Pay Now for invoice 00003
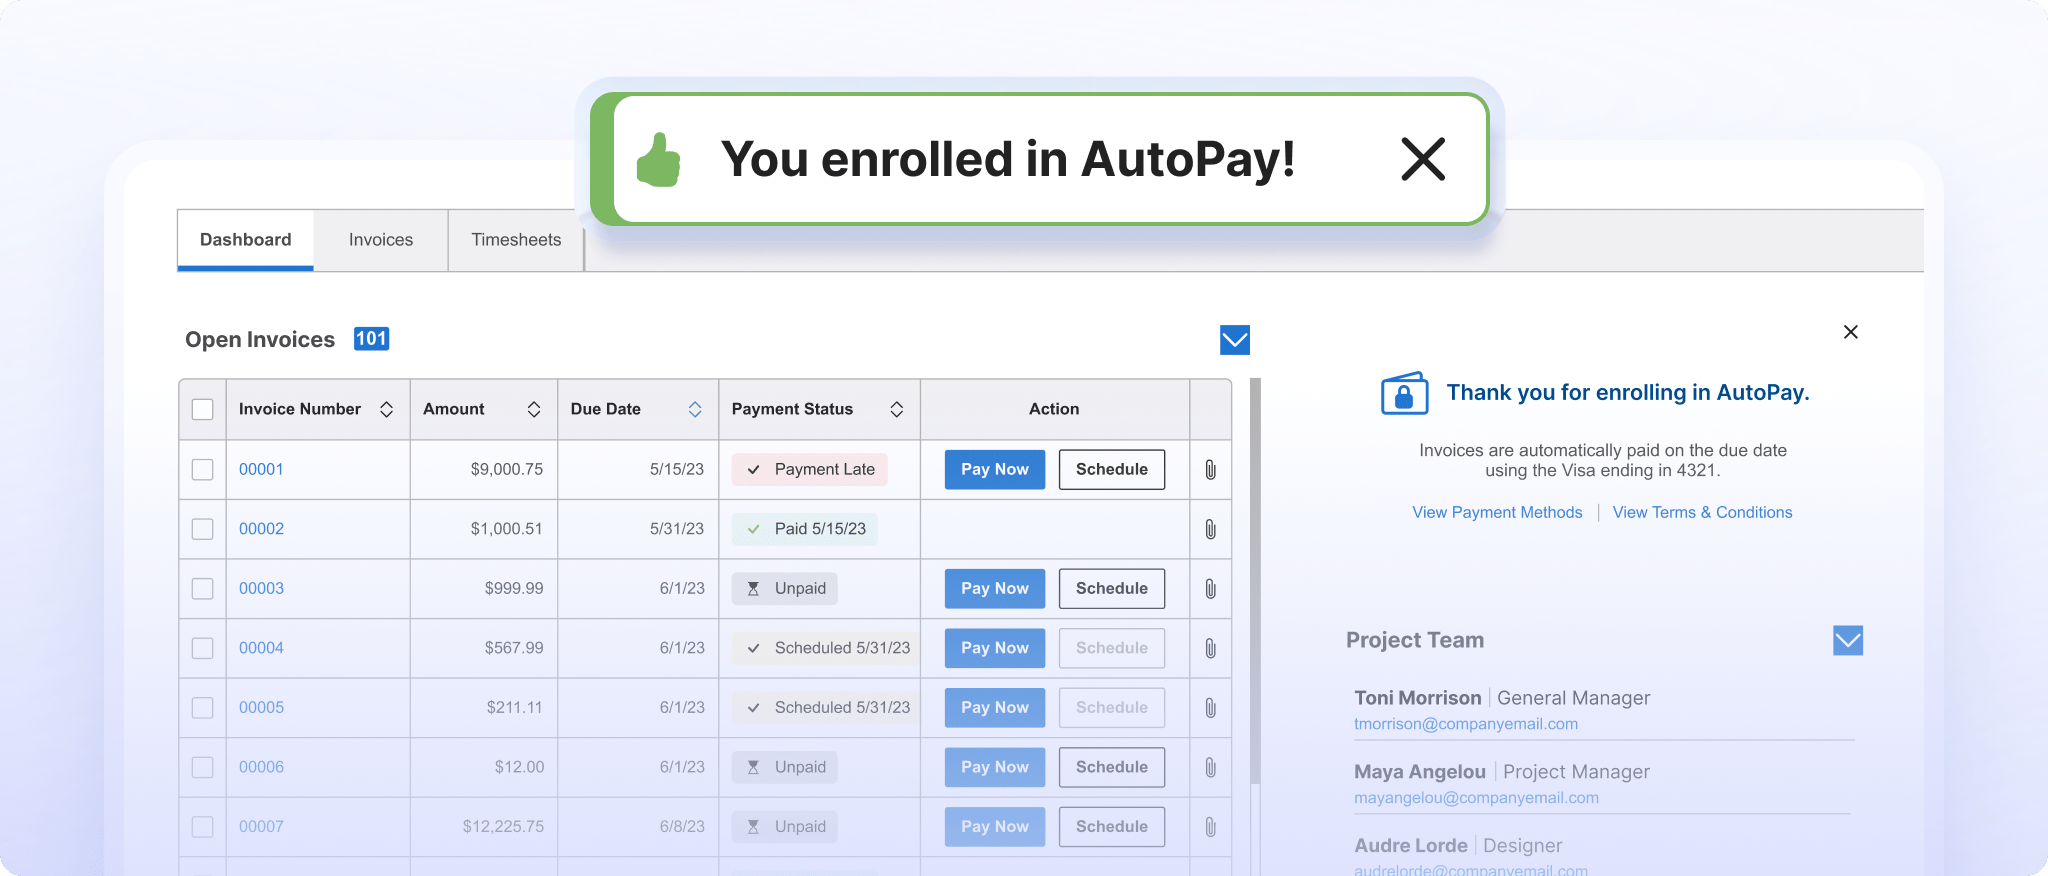 click(x=995, y=588)
